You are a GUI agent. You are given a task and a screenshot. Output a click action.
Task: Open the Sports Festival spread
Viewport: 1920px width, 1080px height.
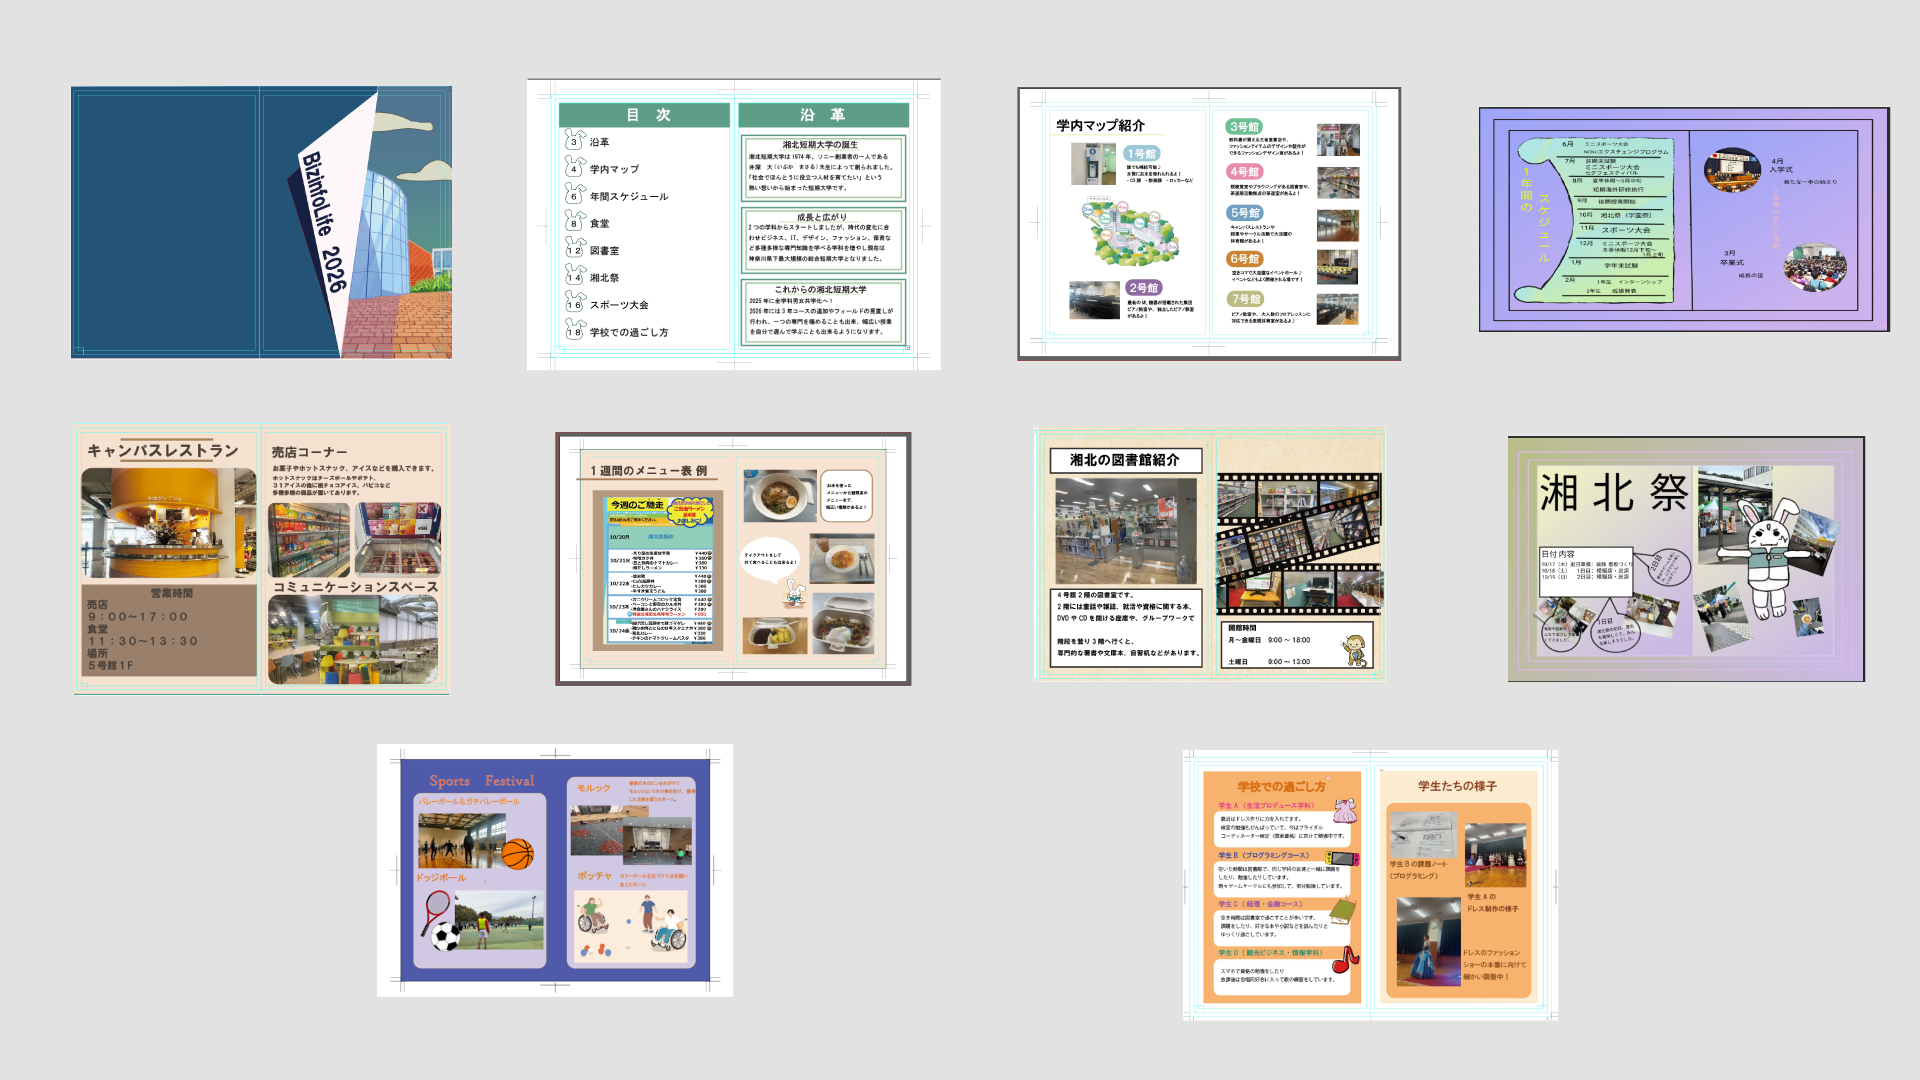555,869
